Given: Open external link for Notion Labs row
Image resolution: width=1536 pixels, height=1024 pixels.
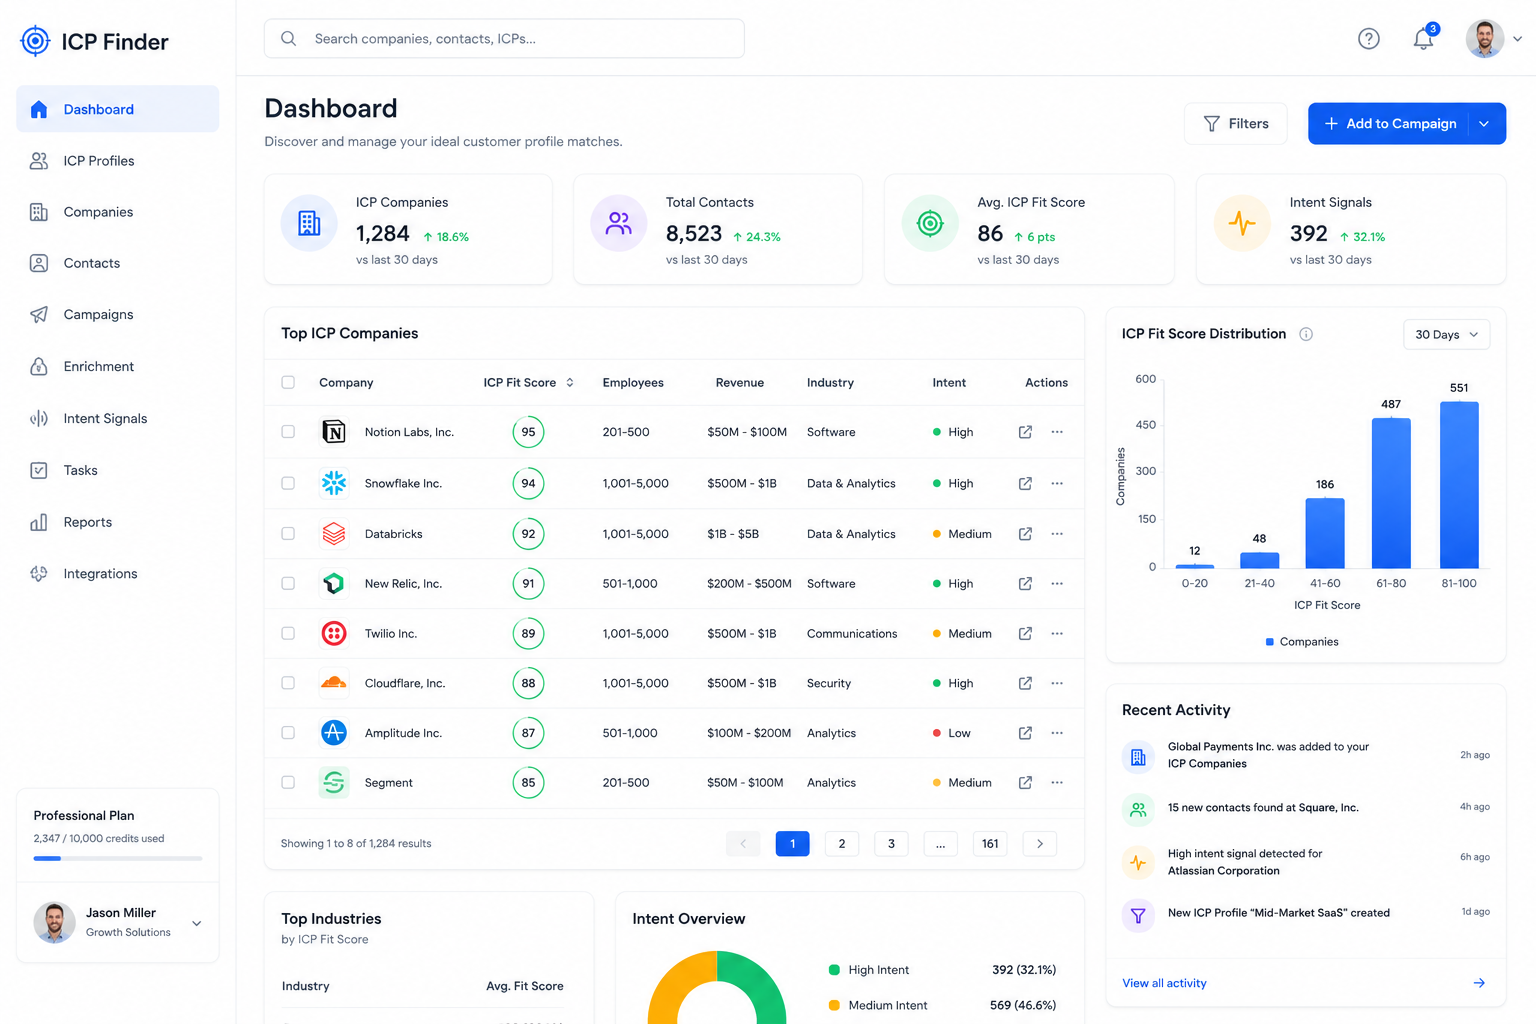Looking at the screenshot, I should pos(1025,432).
